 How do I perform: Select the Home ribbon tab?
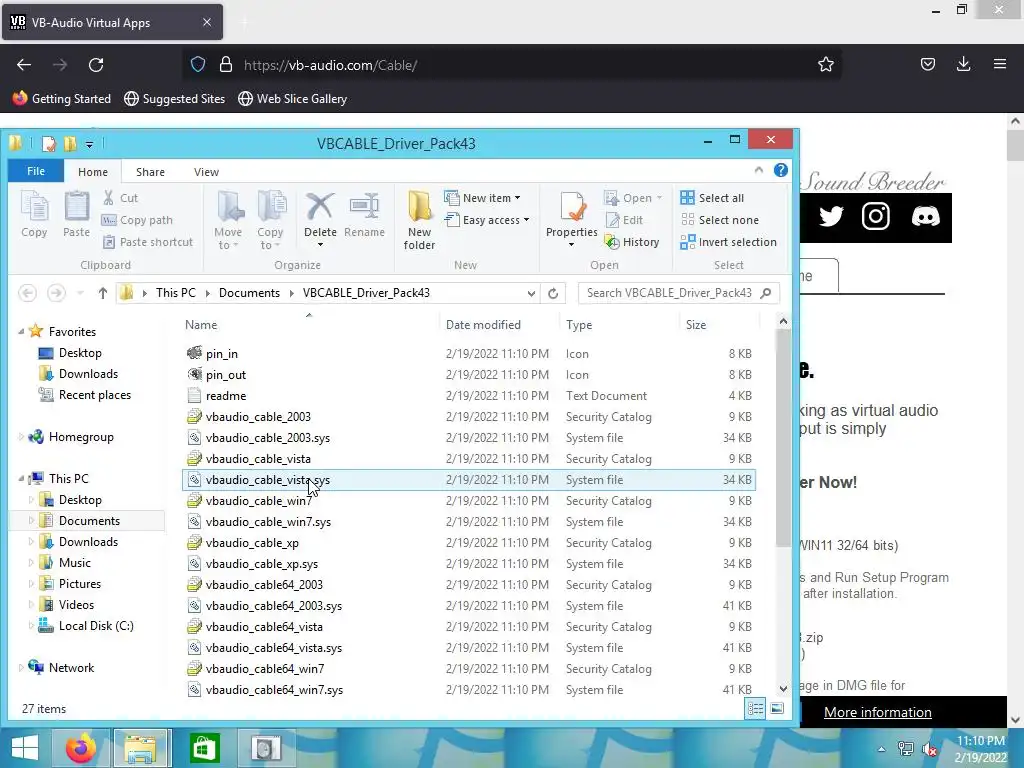pos(93,172)
